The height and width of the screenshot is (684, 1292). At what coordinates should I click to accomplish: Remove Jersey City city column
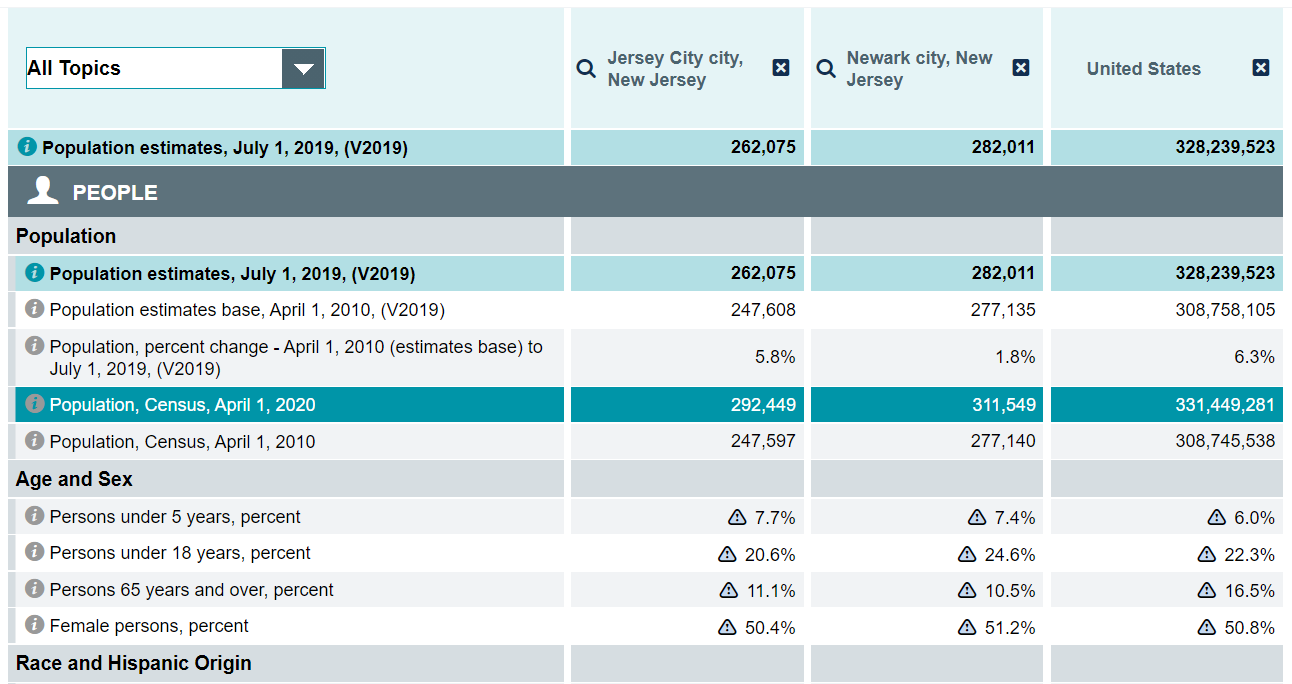click(781, 67)
